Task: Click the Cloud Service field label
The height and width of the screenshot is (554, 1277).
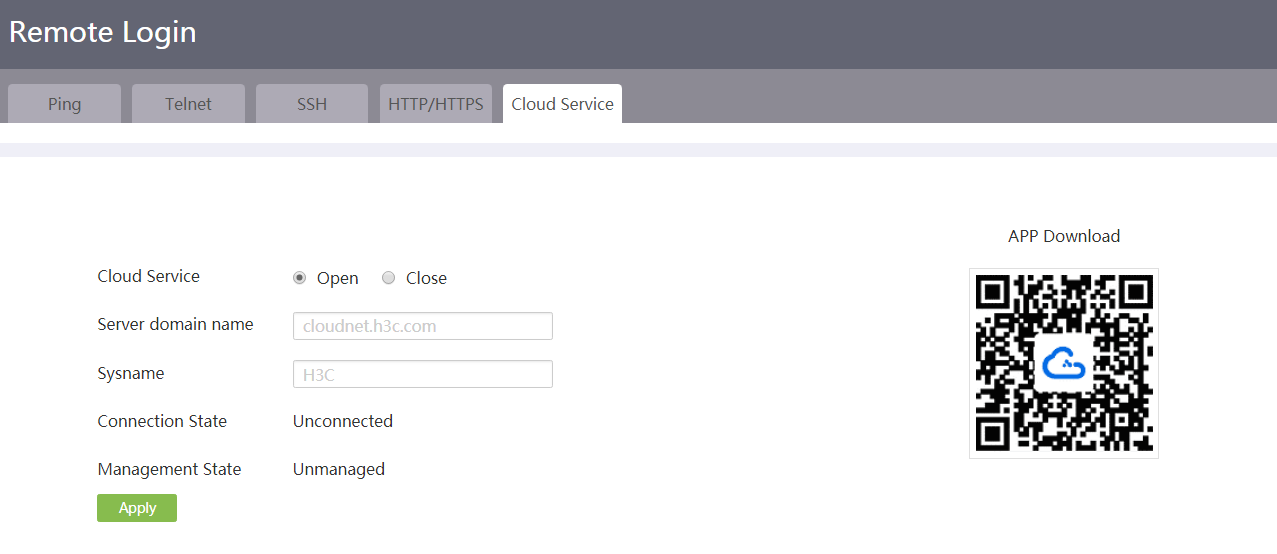Action: [148, 276]
